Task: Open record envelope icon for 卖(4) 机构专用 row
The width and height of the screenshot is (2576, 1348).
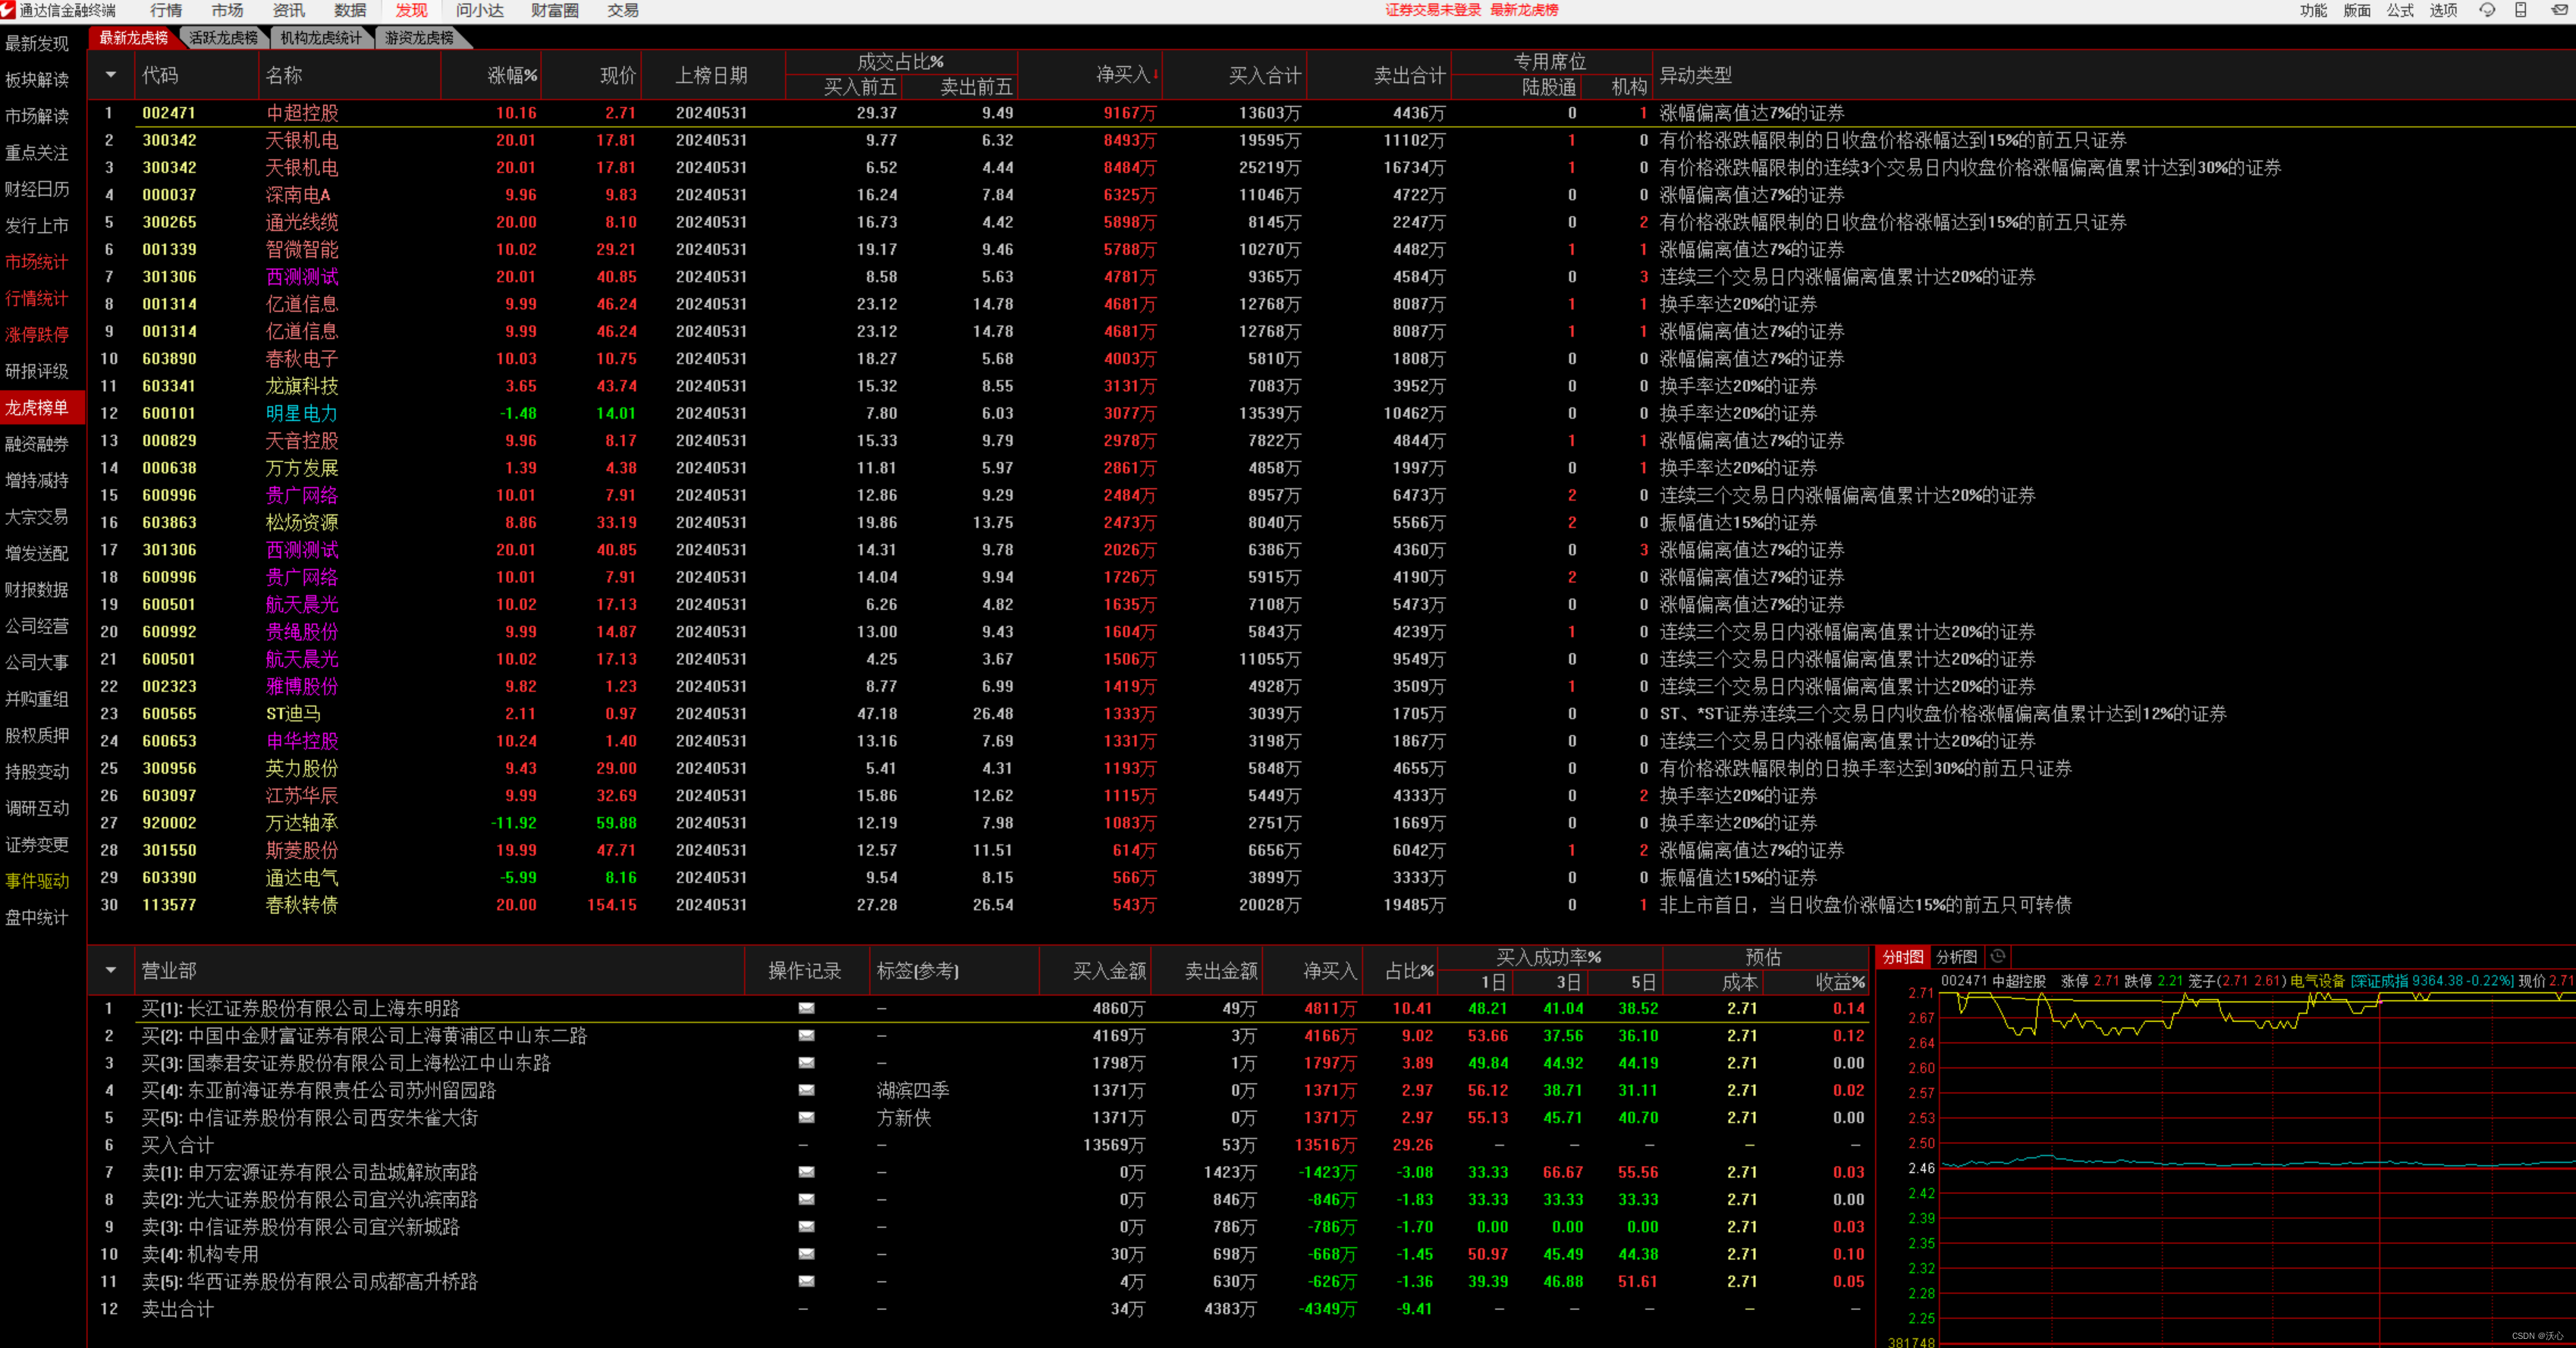Action: tap(806, 1254)
